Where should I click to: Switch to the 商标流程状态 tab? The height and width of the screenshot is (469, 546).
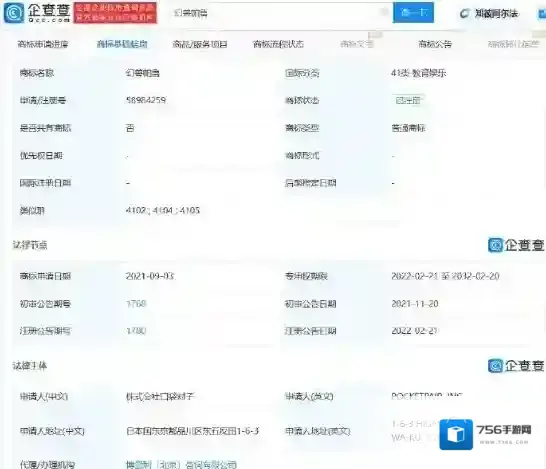[278, 44]
